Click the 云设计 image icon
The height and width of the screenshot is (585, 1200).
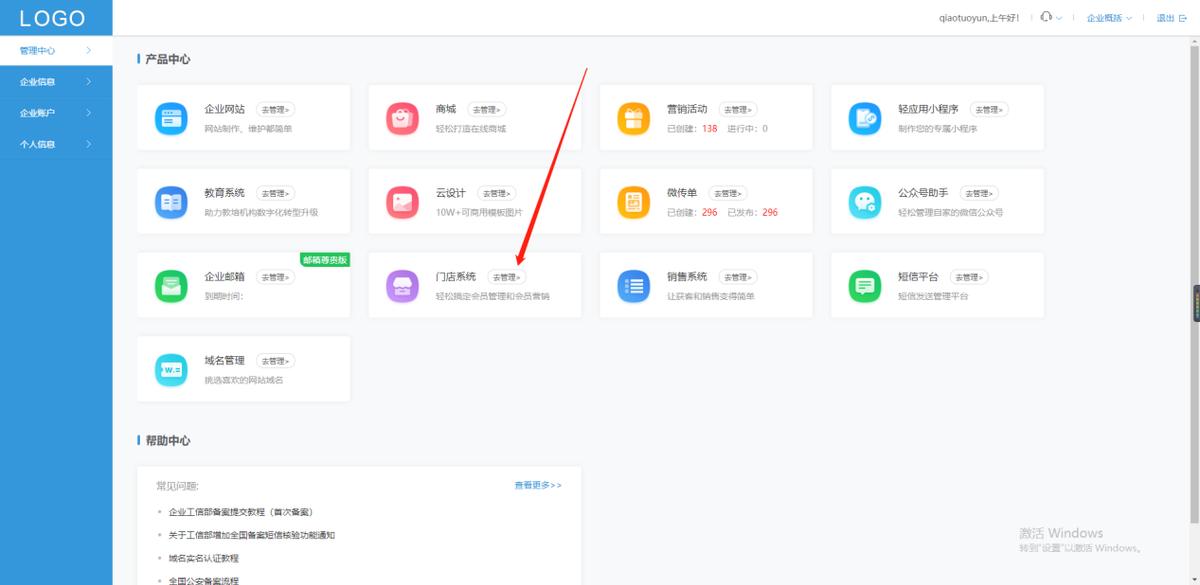coord(402,202)
